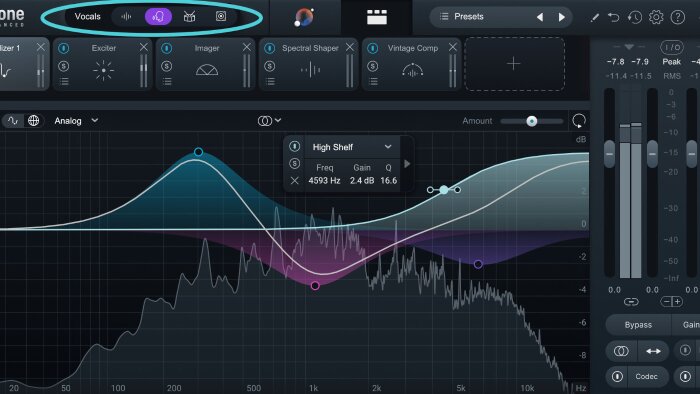The image size is (700, 394).
Task: Open the Master Assistant colorful orb
Action: point(304,17)
